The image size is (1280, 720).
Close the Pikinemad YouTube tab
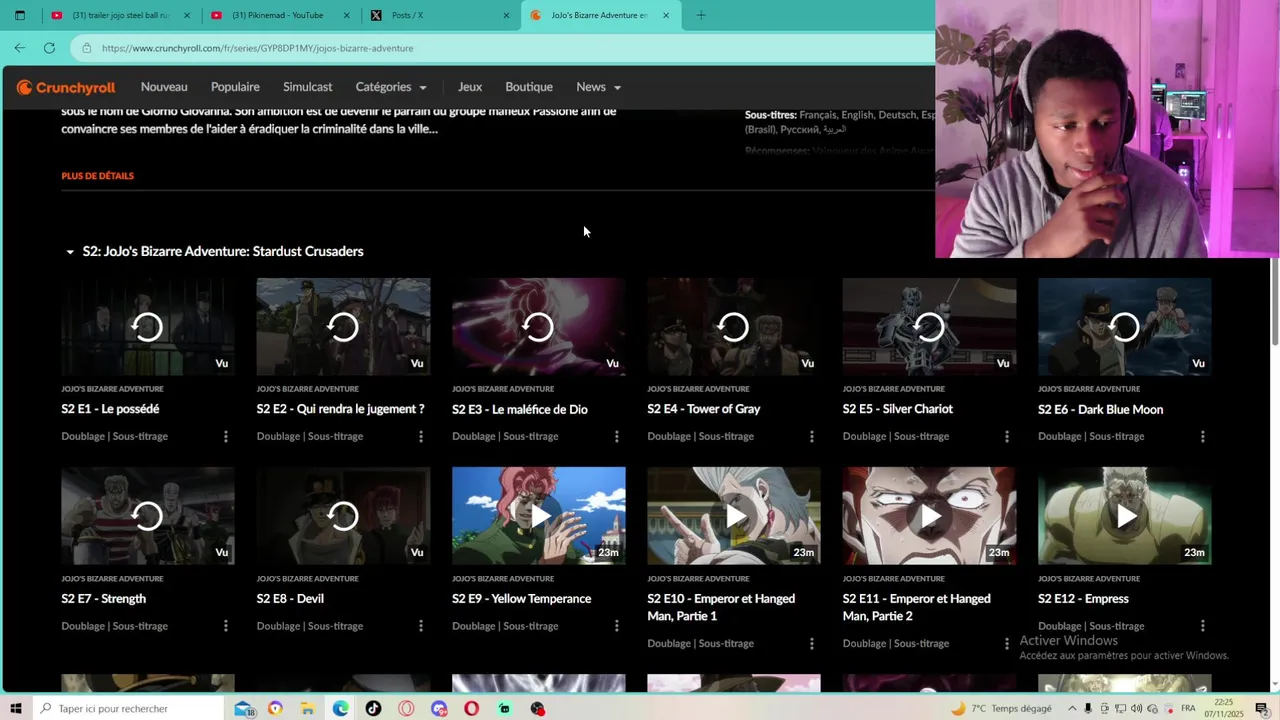(x=346, y=15)
